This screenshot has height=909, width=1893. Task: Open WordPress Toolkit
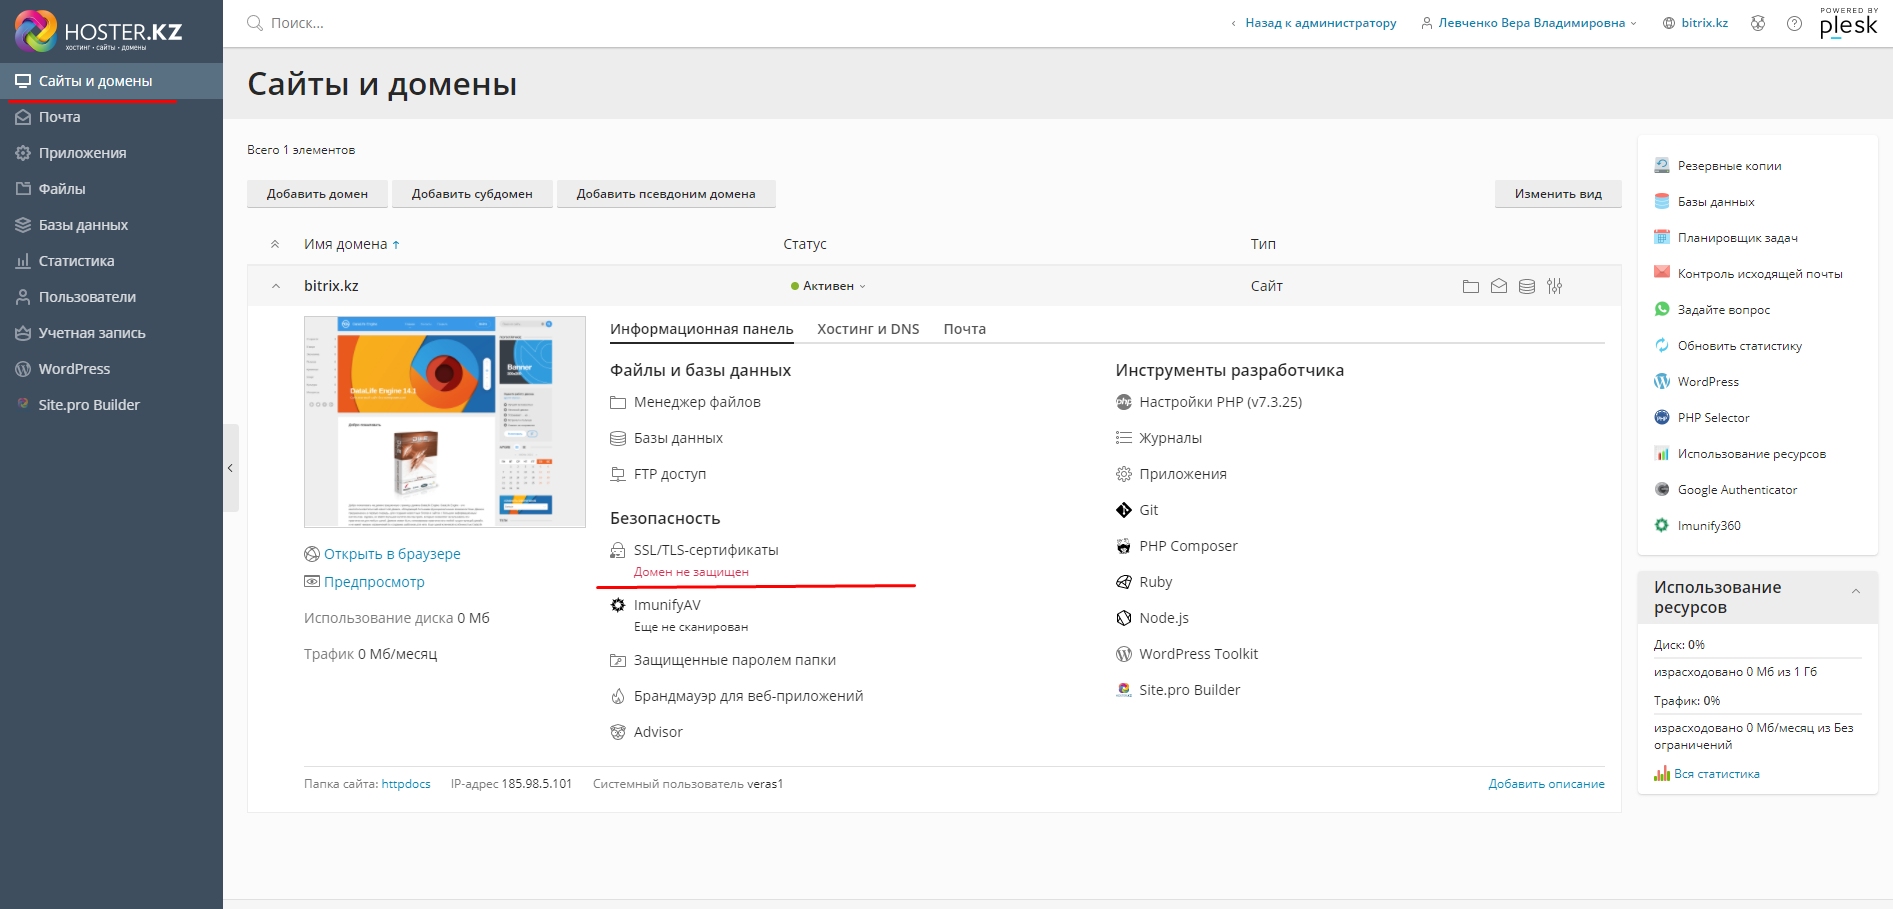click(x=1198, y=654)
